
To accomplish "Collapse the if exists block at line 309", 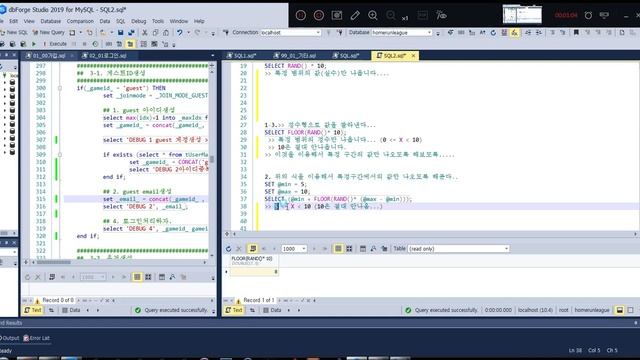I will pyautogui.click(x=60, y=155).
